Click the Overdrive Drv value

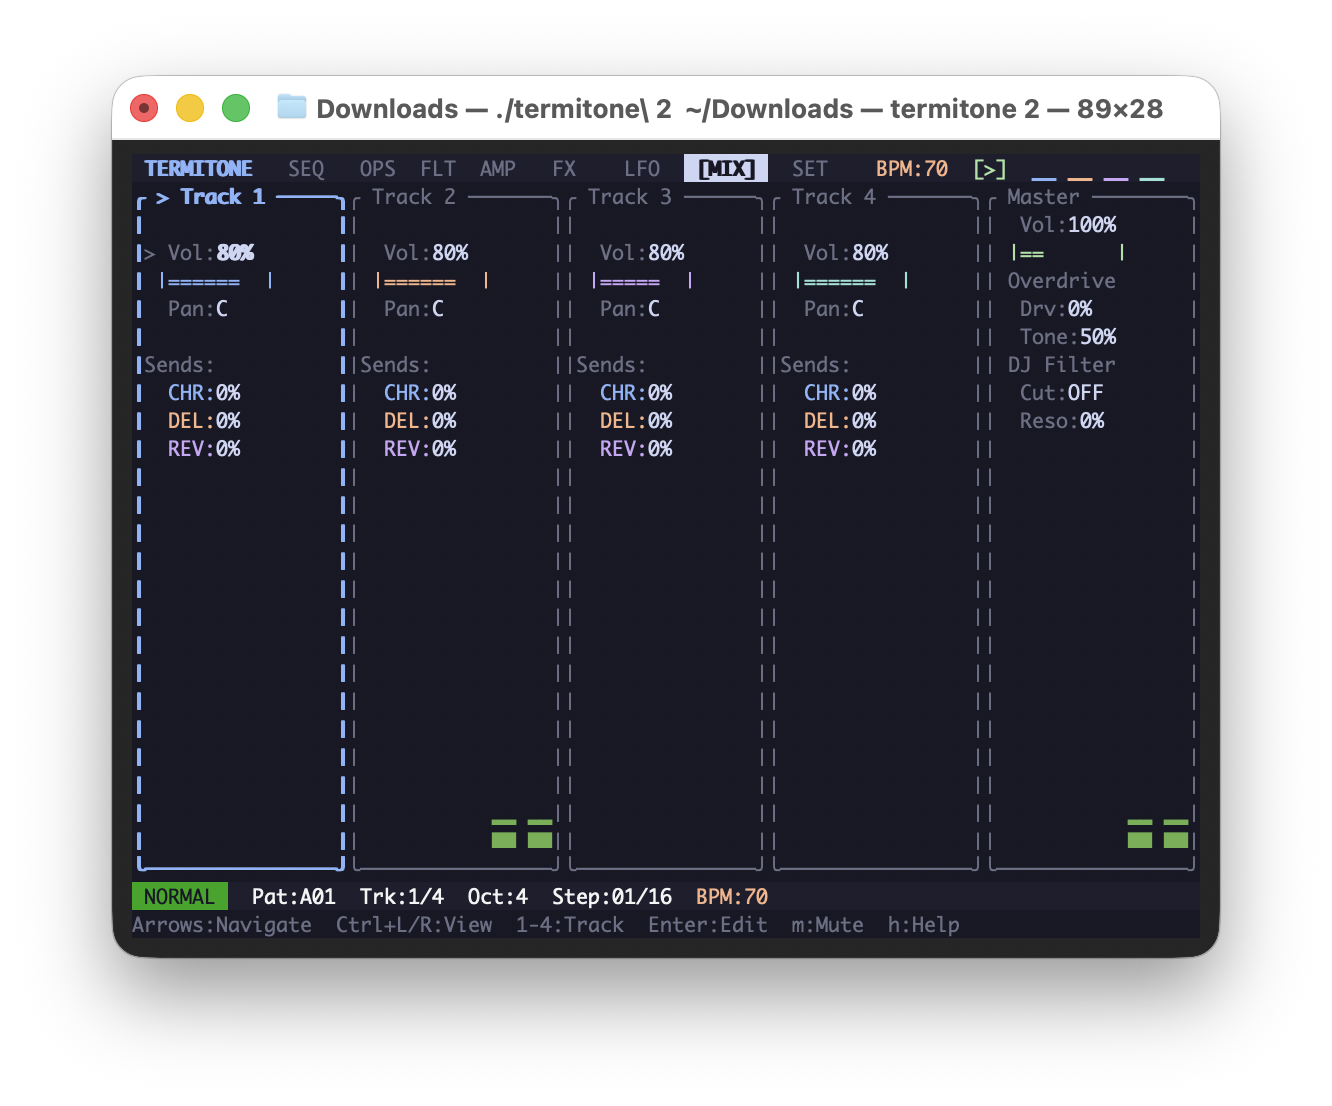[1080, 309]
